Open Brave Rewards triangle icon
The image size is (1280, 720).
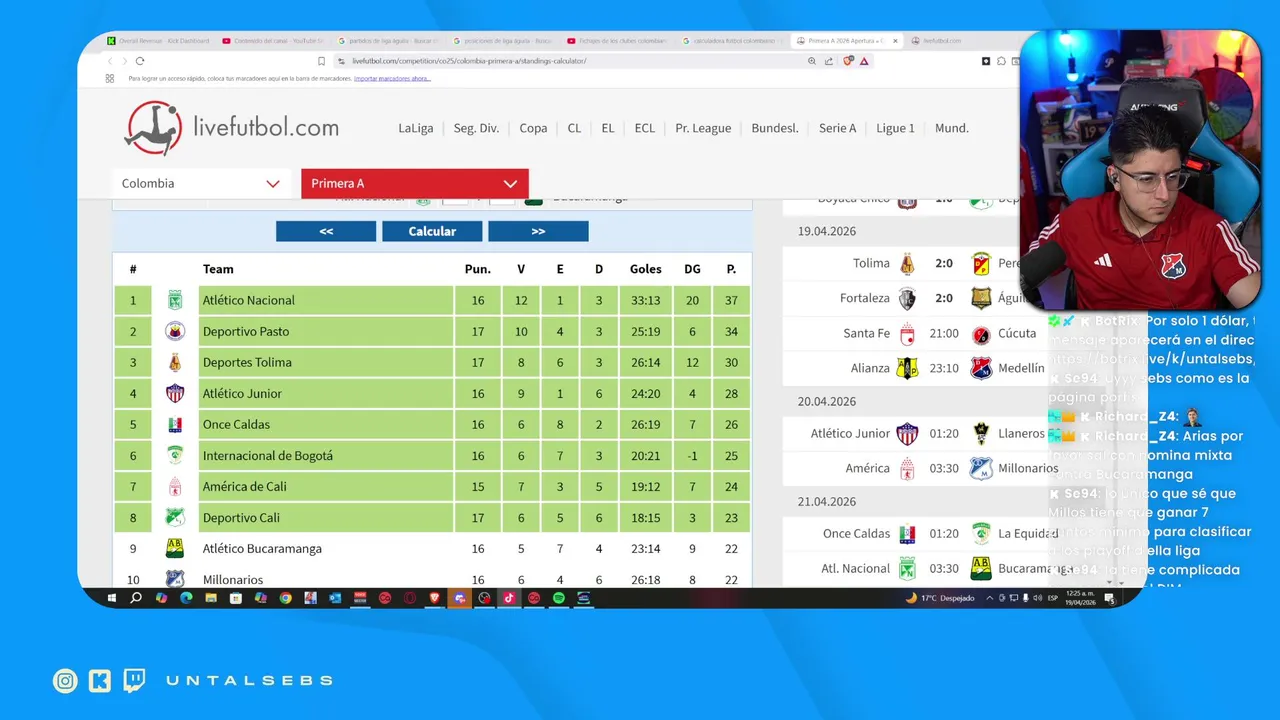point(864,61)
